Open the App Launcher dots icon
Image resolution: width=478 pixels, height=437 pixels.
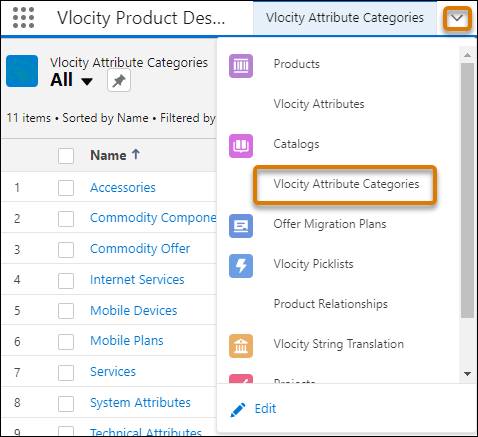point(23,17)
